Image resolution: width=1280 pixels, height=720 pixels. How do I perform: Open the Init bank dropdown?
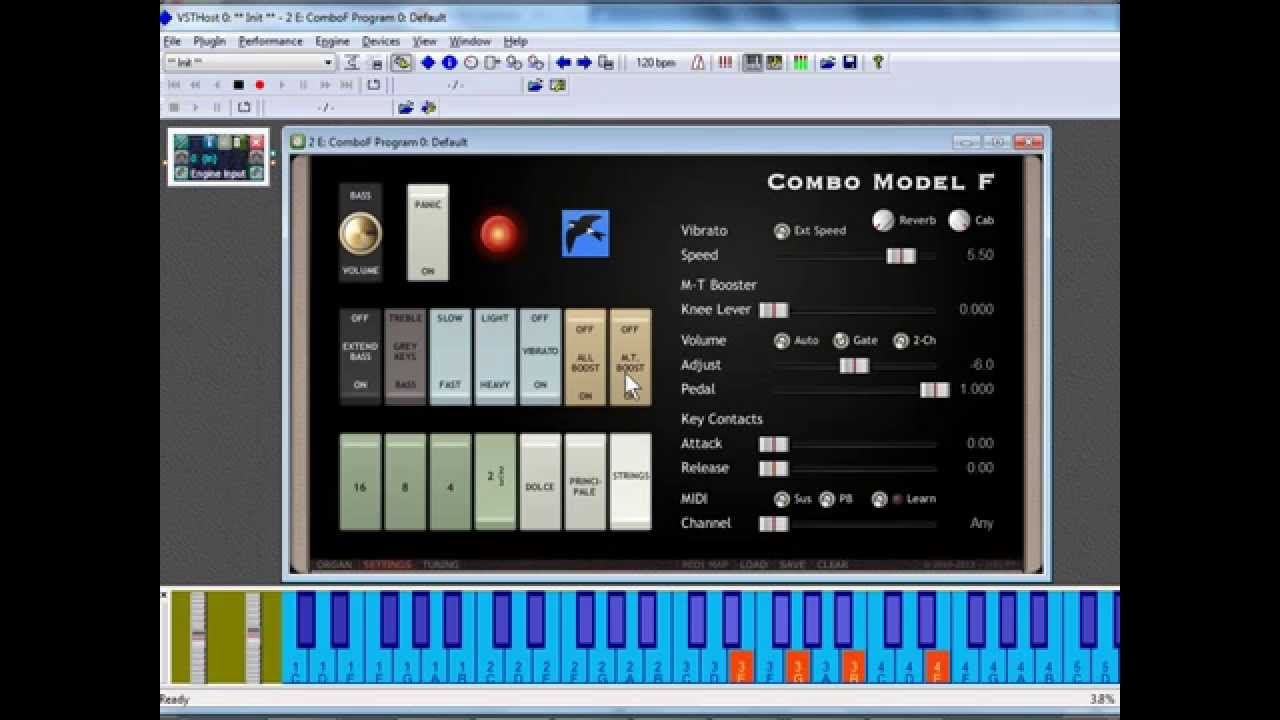click(x=250, y=63)
